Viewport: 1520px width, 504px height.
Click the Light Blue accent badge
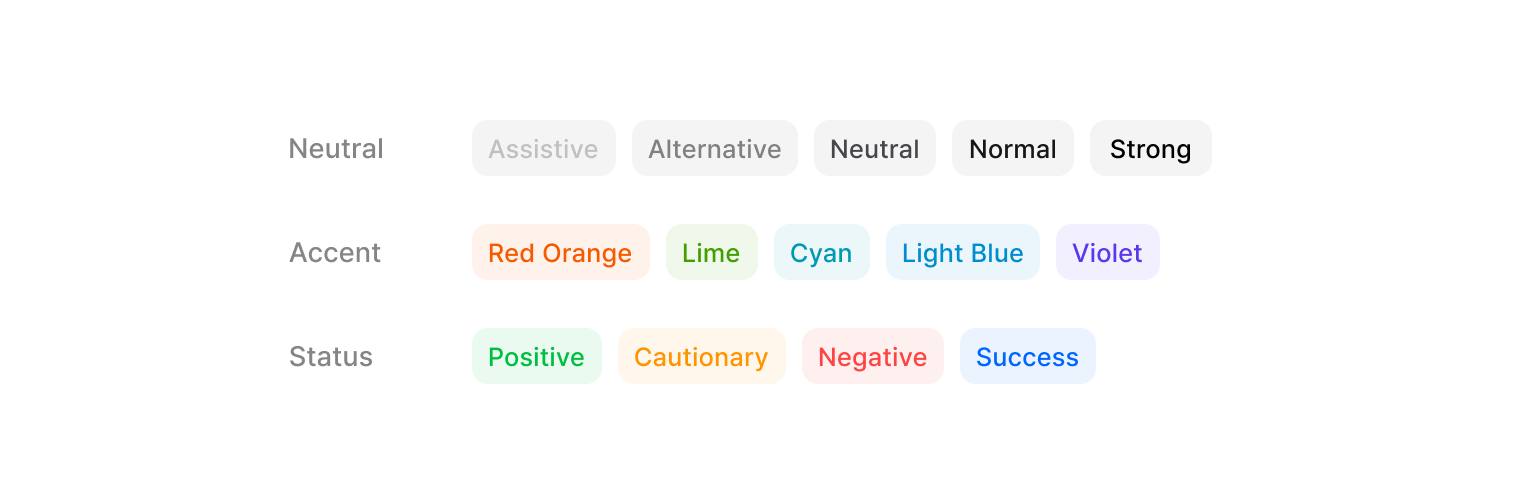pyautogui.click(x=962, y=253)
